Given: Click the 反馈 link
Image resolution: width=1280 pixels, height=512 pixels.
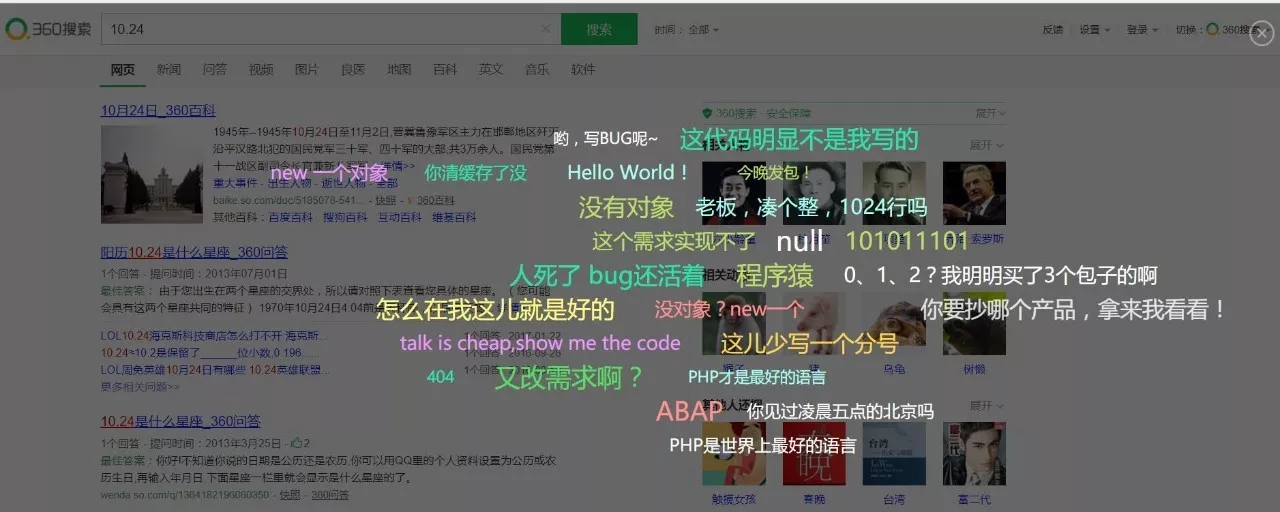Looking at the screenshot, I should (1053, 30).
